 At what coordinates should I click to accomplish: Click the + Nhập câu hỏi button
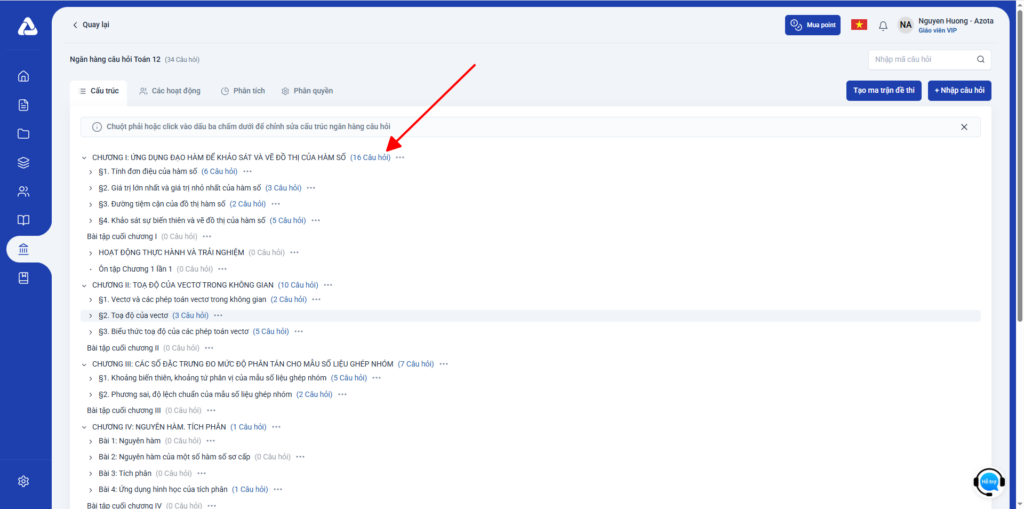(x=959, y=91)
